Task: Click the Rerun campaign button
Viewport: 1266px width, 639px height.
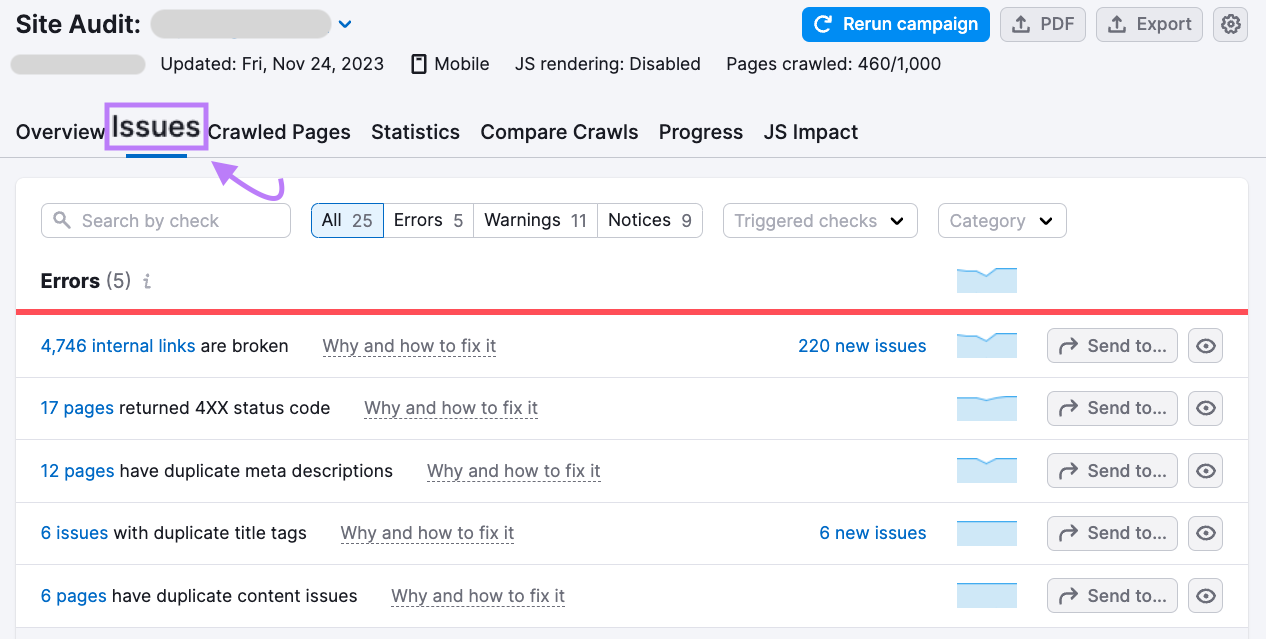Action: pyautogui.click(x=895, y=24)
